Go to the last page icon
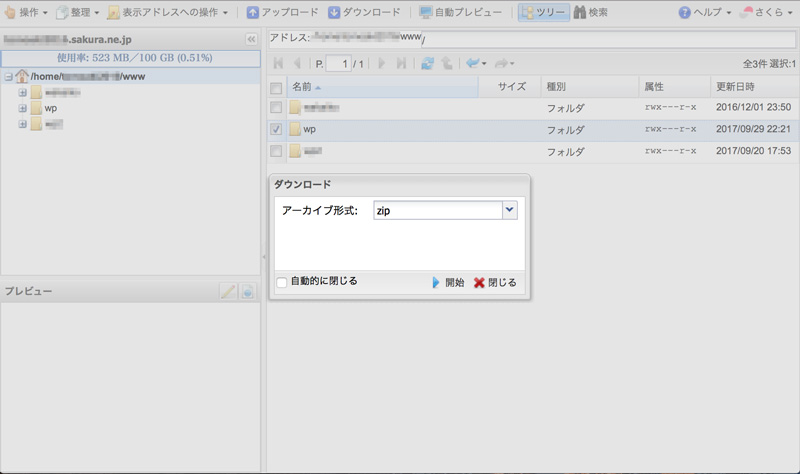The height and width of the screenshot is (474, 800). coord(402,63)
